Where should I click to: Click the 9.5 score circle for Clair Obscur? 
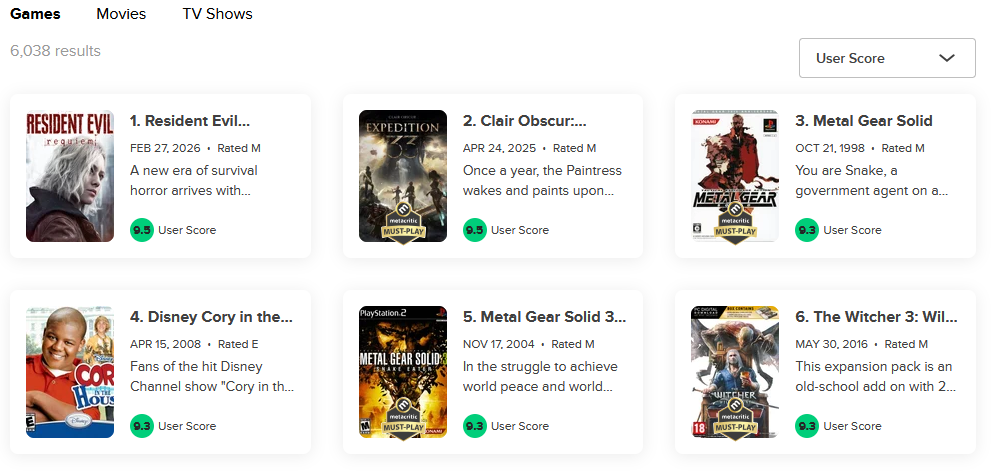tap(475, 230)
